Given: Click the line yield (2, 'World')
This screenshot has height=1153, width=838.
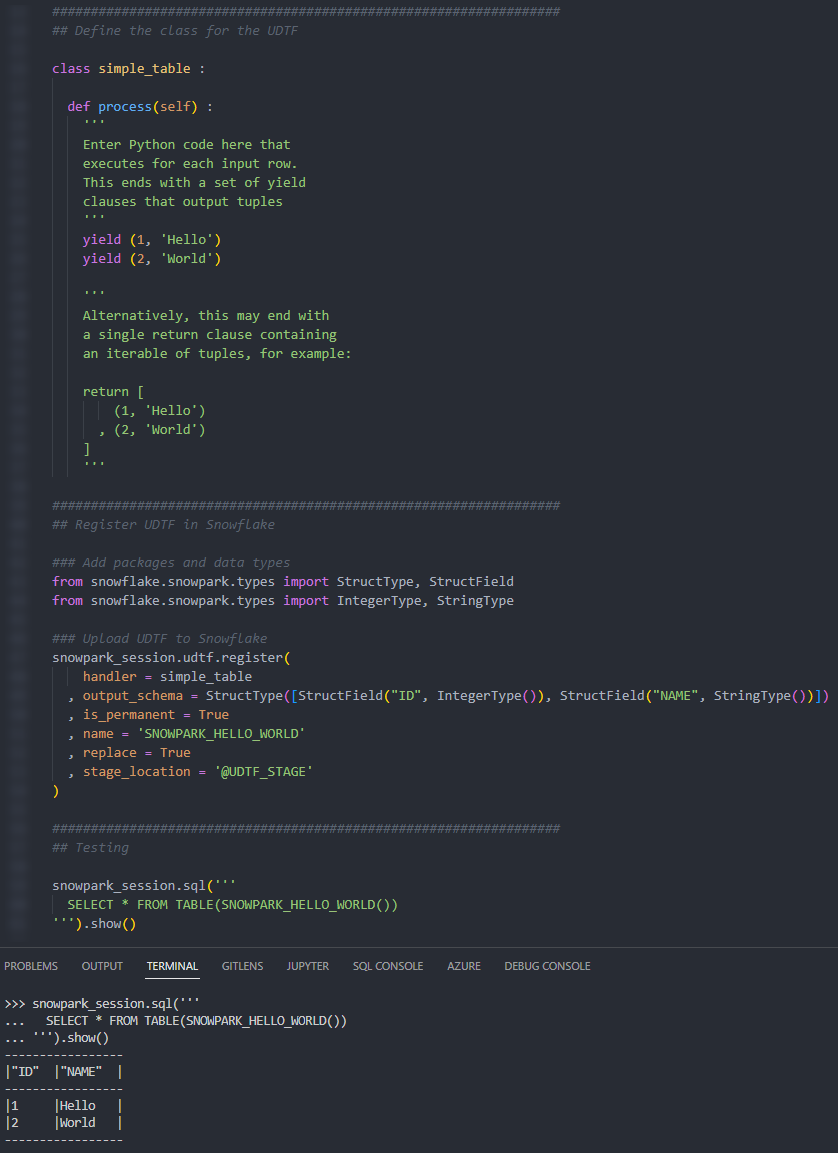Looking at the screenshot, I should pyautogui.click(x=152, y=259).
